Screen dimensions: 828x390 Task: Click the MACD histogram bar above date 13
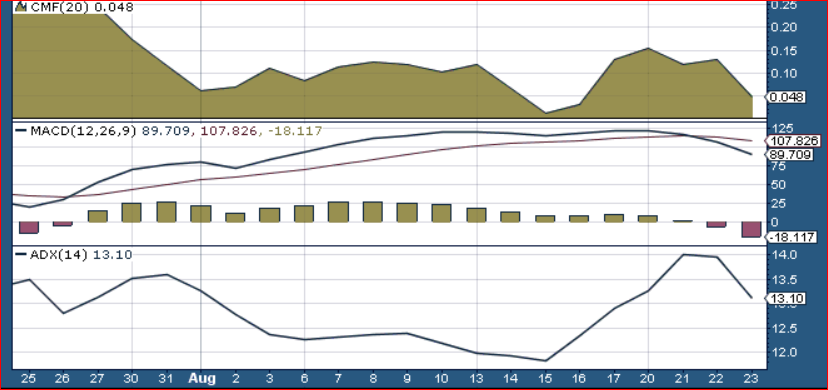(x=476, y=215)
